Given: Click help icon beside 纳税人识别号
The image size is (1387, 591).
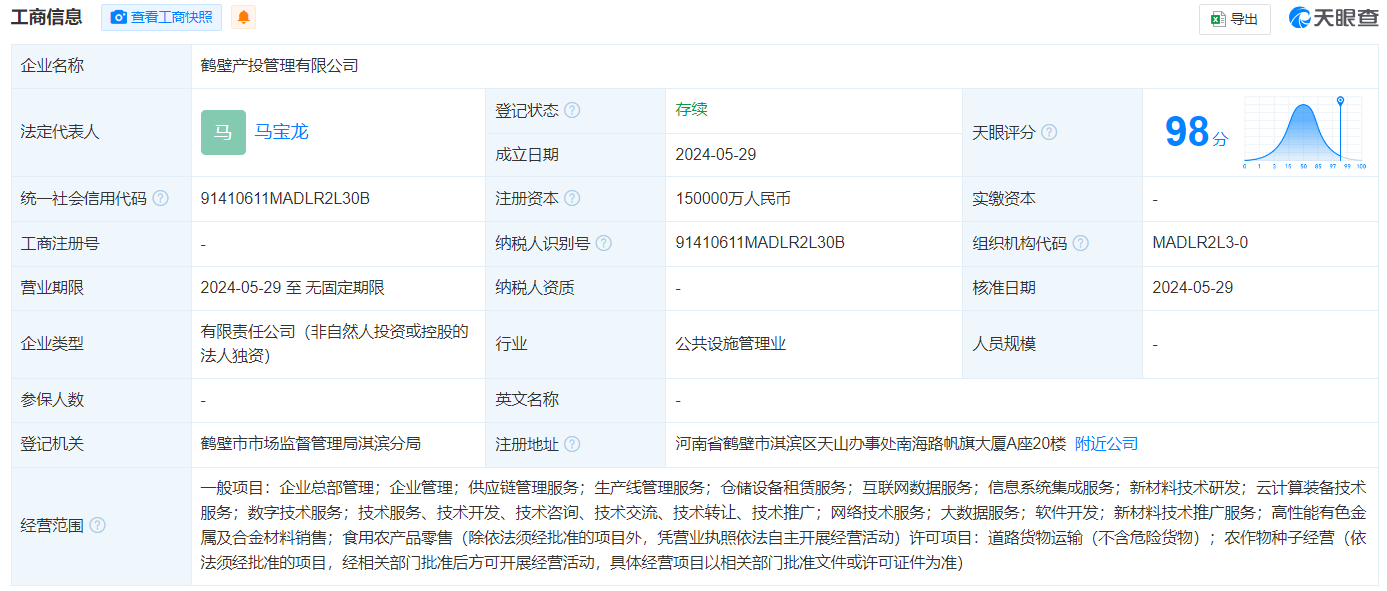Looking at the screenshot, I should click(603, 243).
